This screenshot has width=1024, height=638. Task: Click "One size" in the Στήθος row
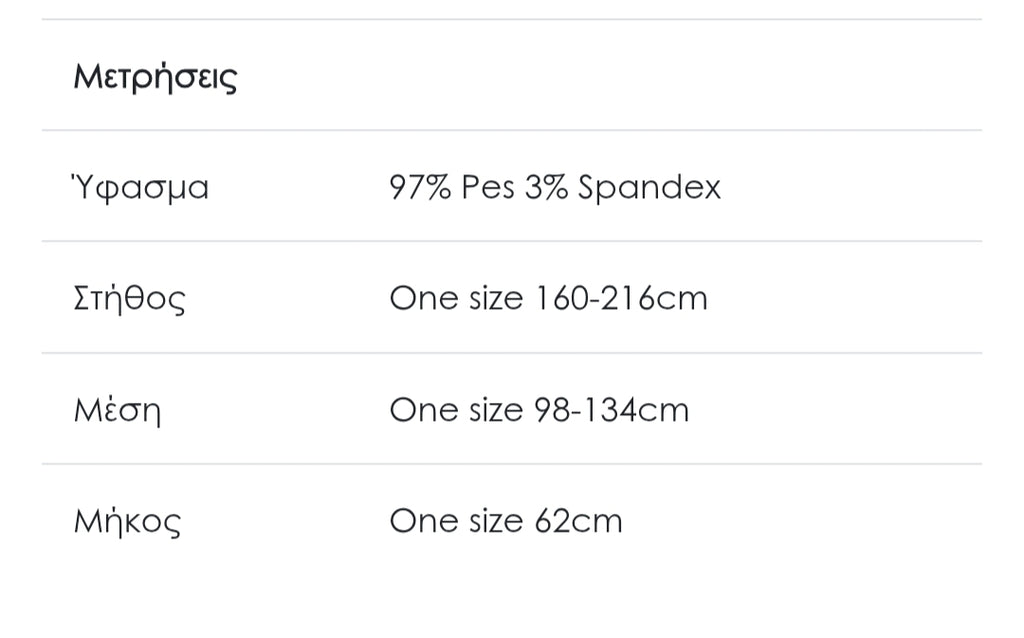click(x=456, y=299)
